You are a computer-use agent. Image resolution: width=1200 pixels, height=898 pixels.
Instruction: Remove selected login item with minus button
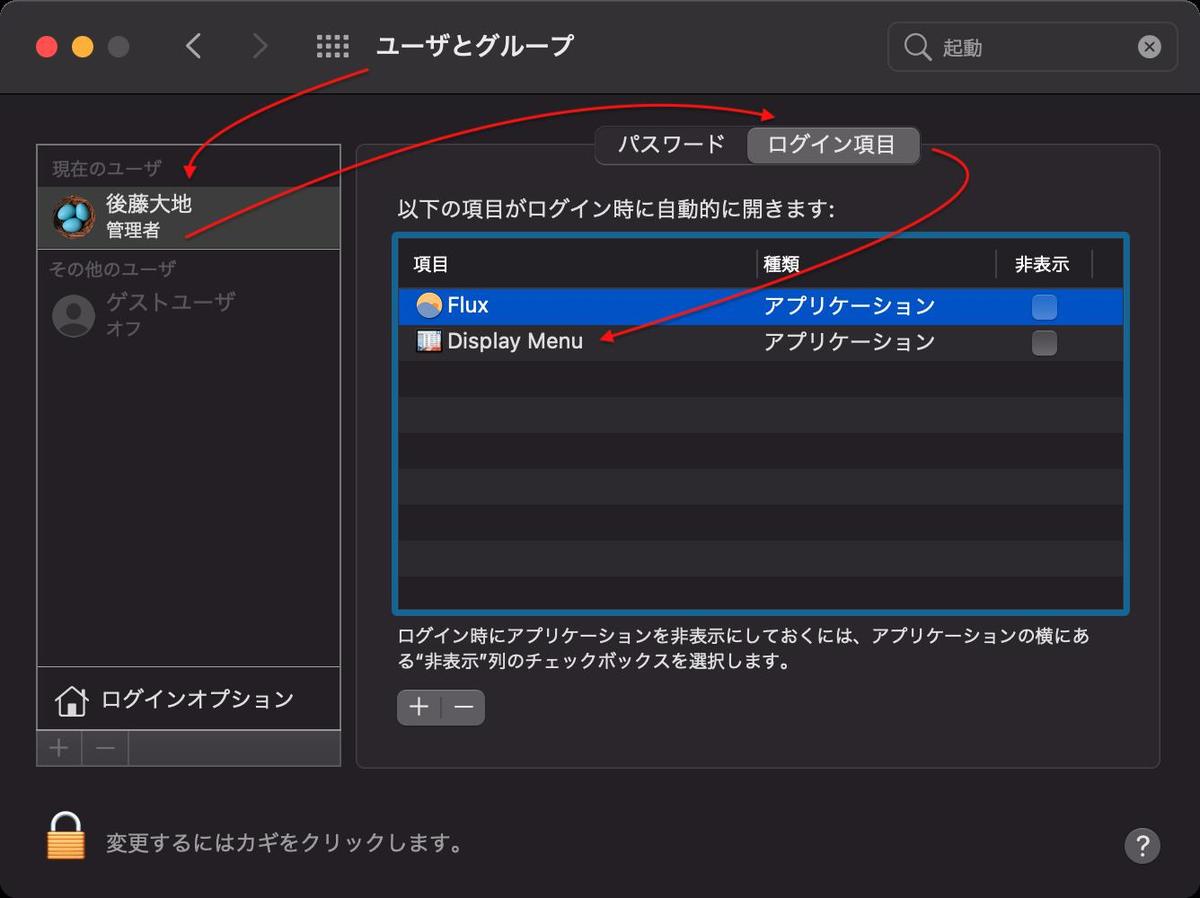463,707
